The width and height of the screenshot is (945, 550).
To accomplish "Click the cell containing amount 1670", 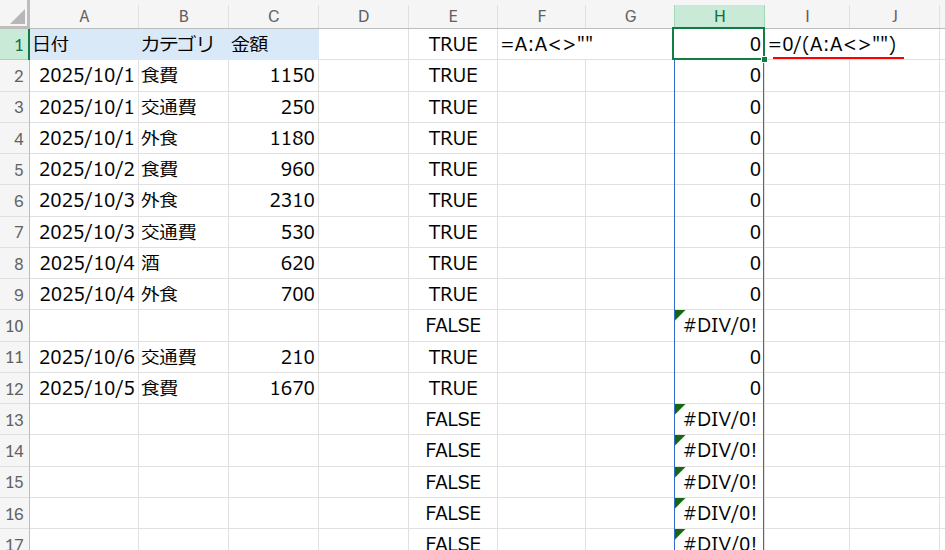I will tap(273, 388).
